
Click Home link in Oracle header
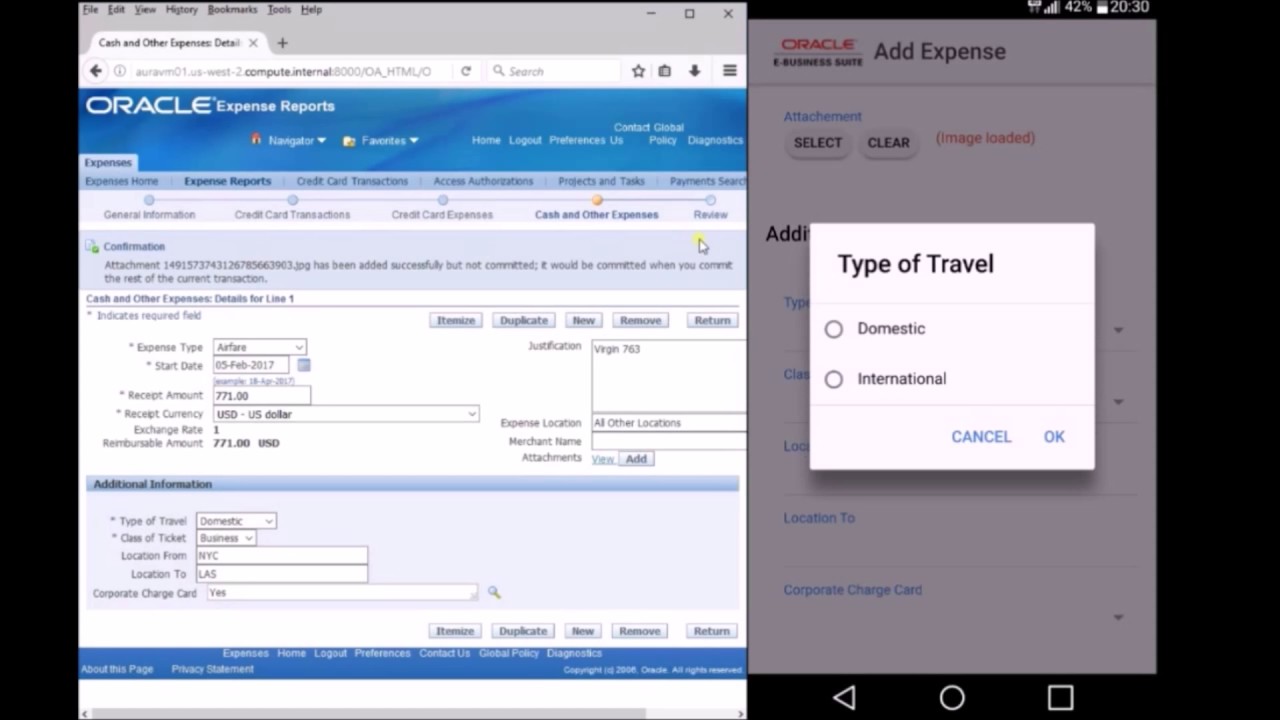[486, 141]
